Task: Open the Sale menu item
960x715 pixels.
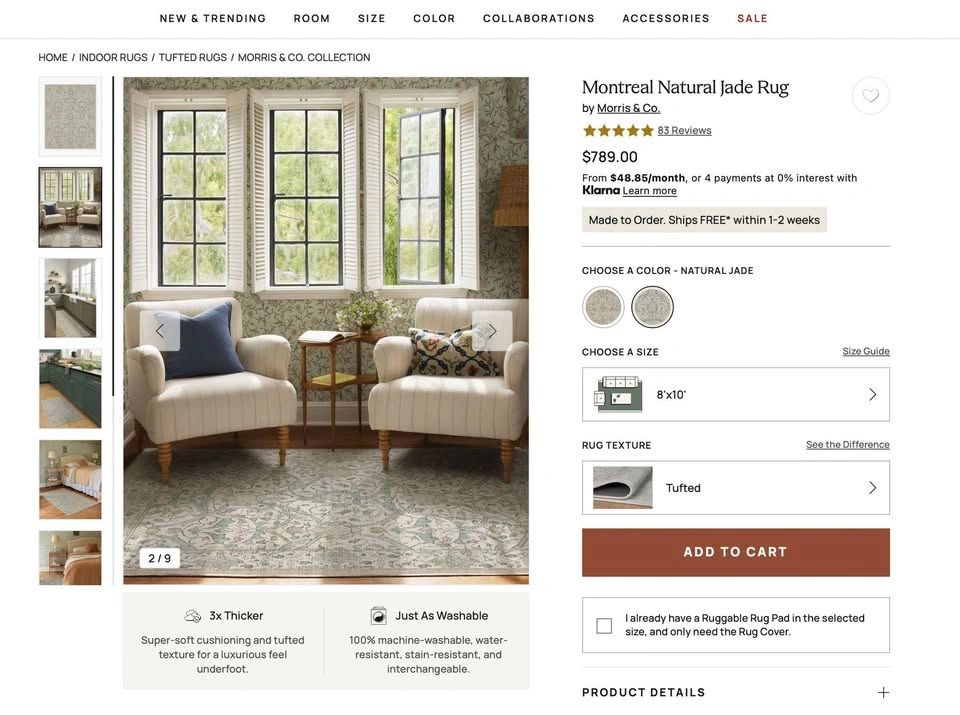Action: (752, 18)
